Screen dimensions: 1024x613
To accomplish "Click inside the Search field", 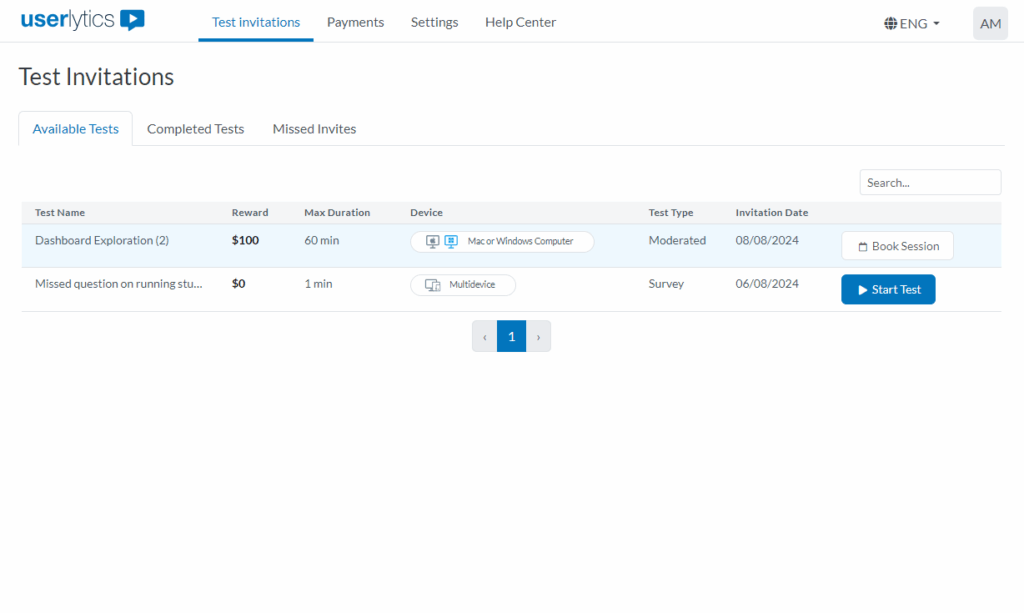I will pyautogui.click(x=929, y=182).
